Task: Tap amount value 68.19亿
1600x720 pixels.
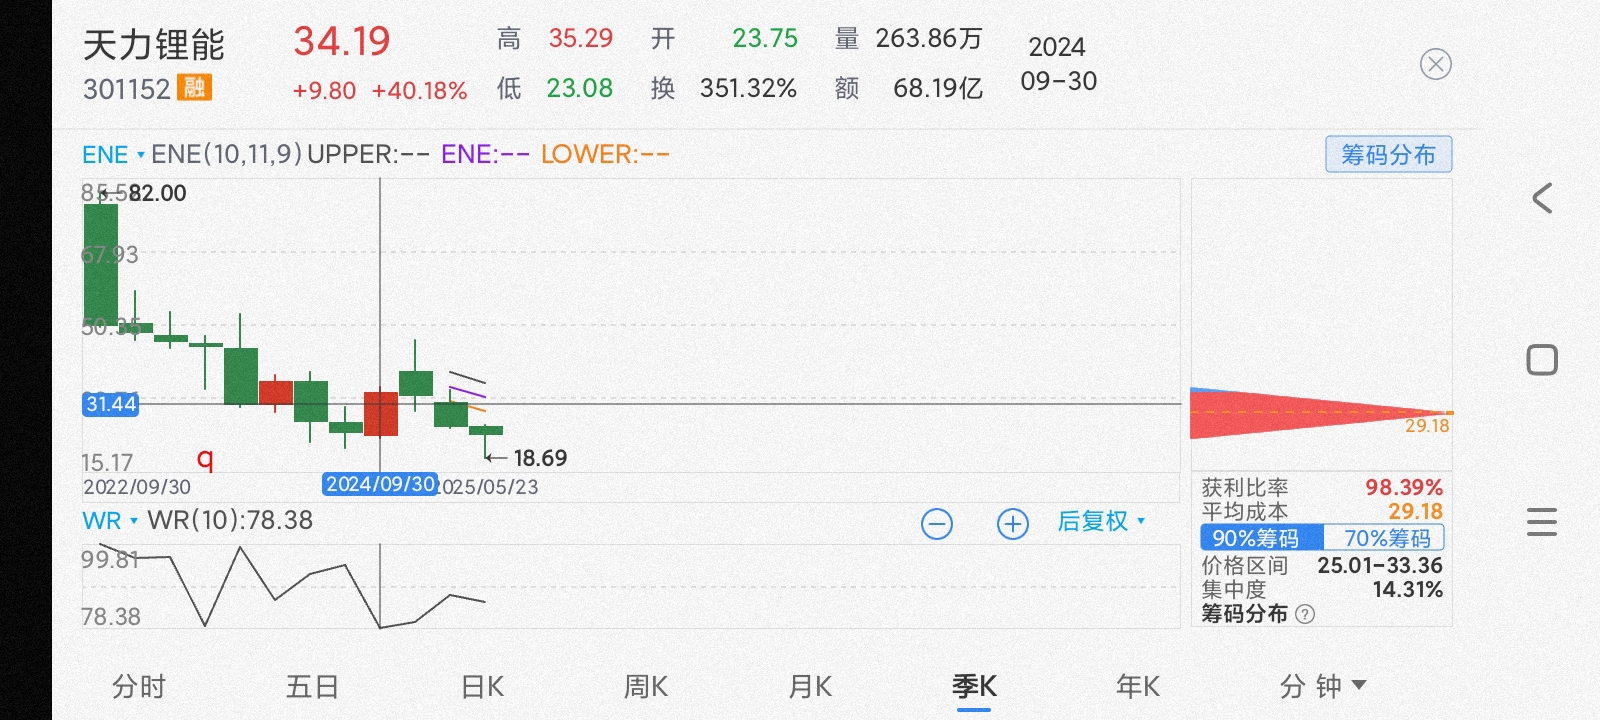Action: [x=938, y=89]
